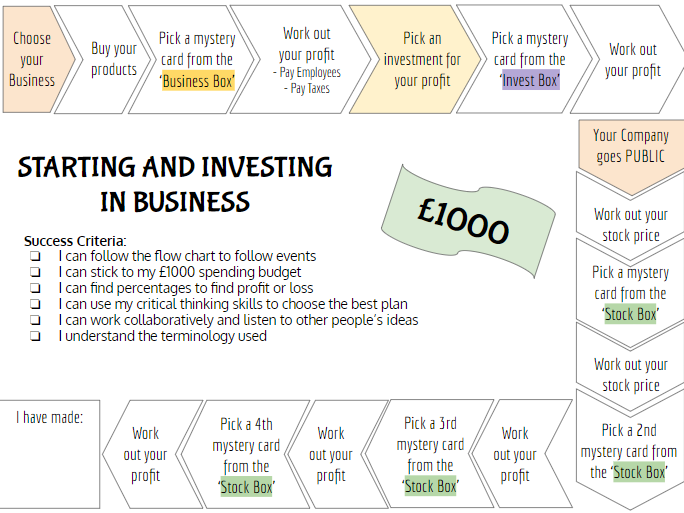This screenshot has height=513, width=684.
Task: Click inside the 'I have made:' box
Action: (50, 454)
